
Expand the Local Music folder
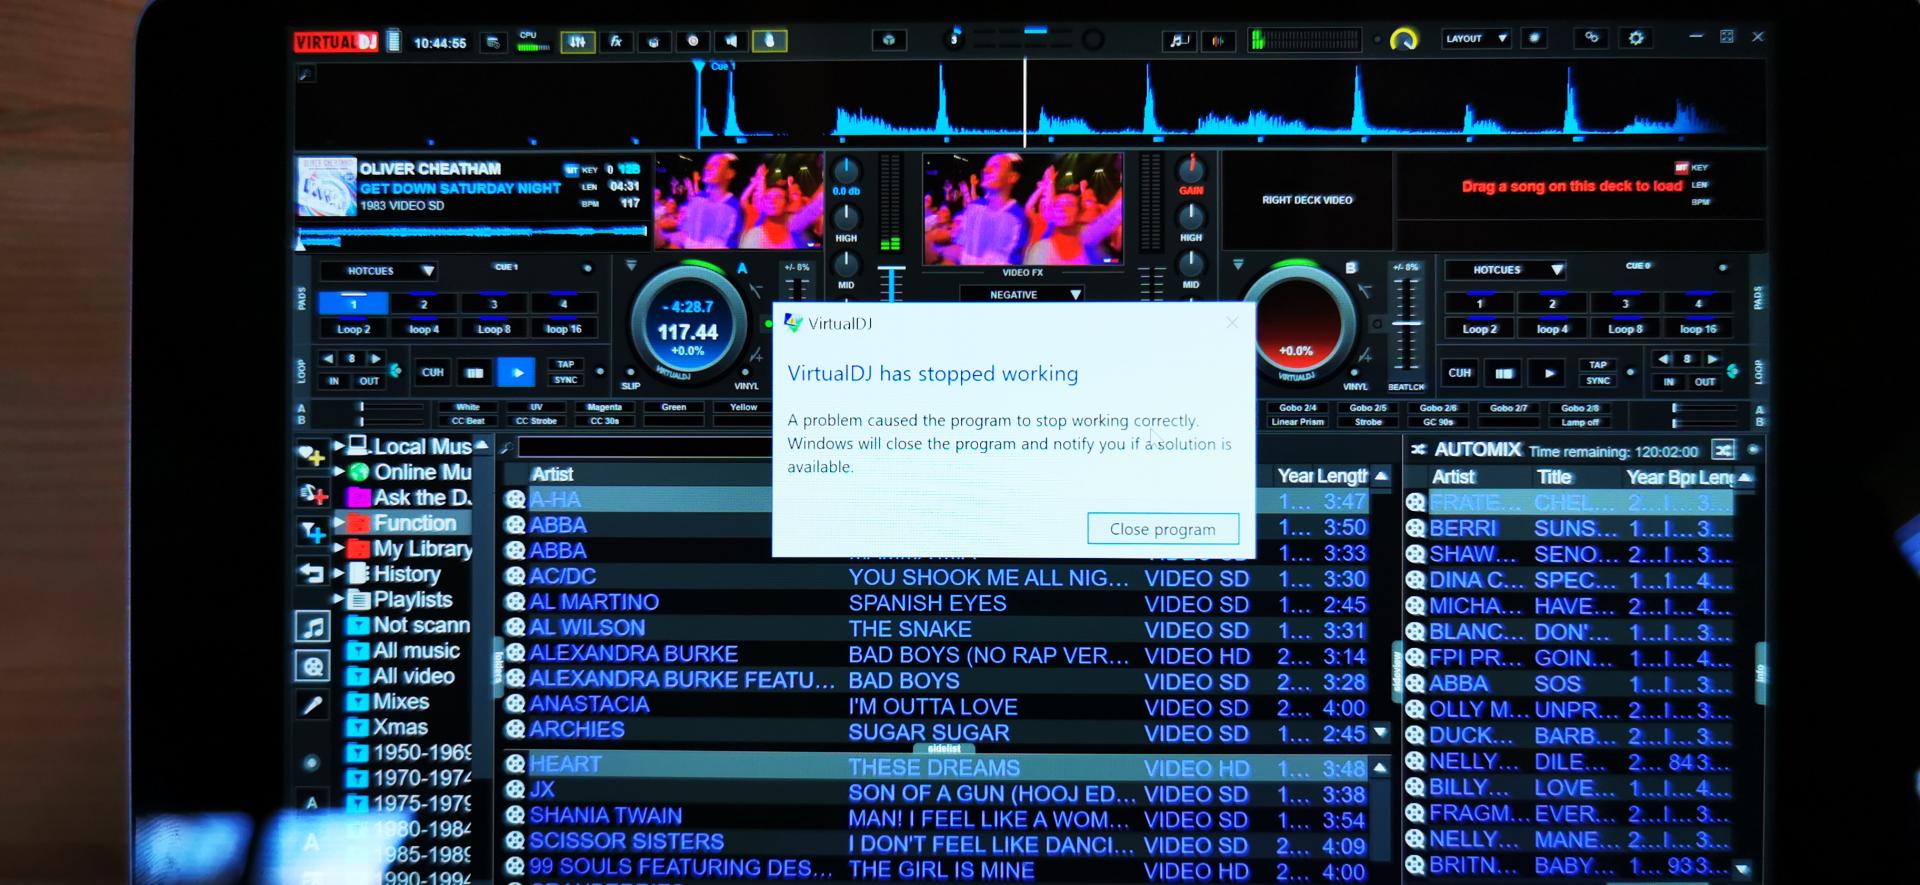click(x=339, y=445)
